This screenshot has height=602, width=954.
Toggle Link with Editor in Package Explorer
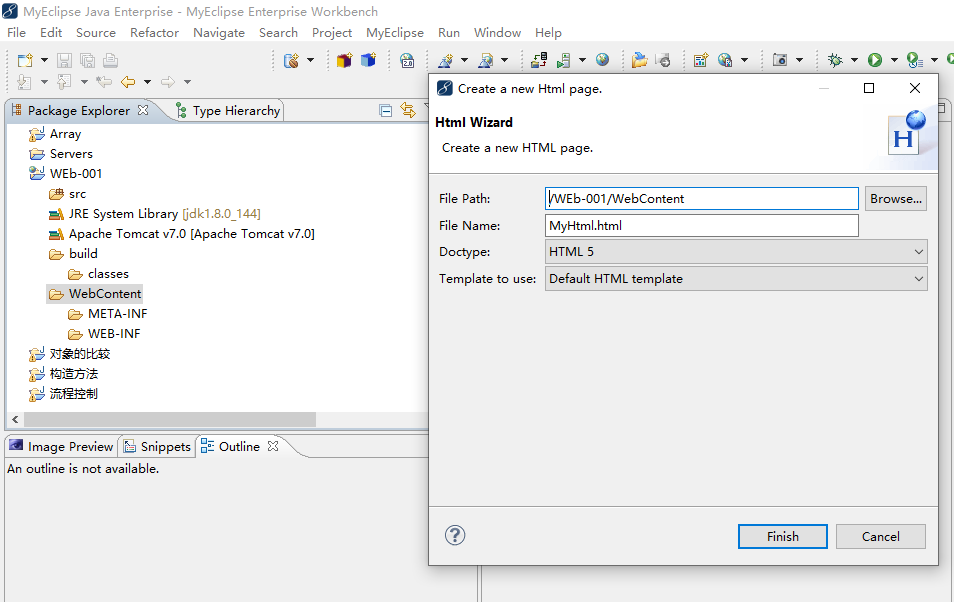408,110
